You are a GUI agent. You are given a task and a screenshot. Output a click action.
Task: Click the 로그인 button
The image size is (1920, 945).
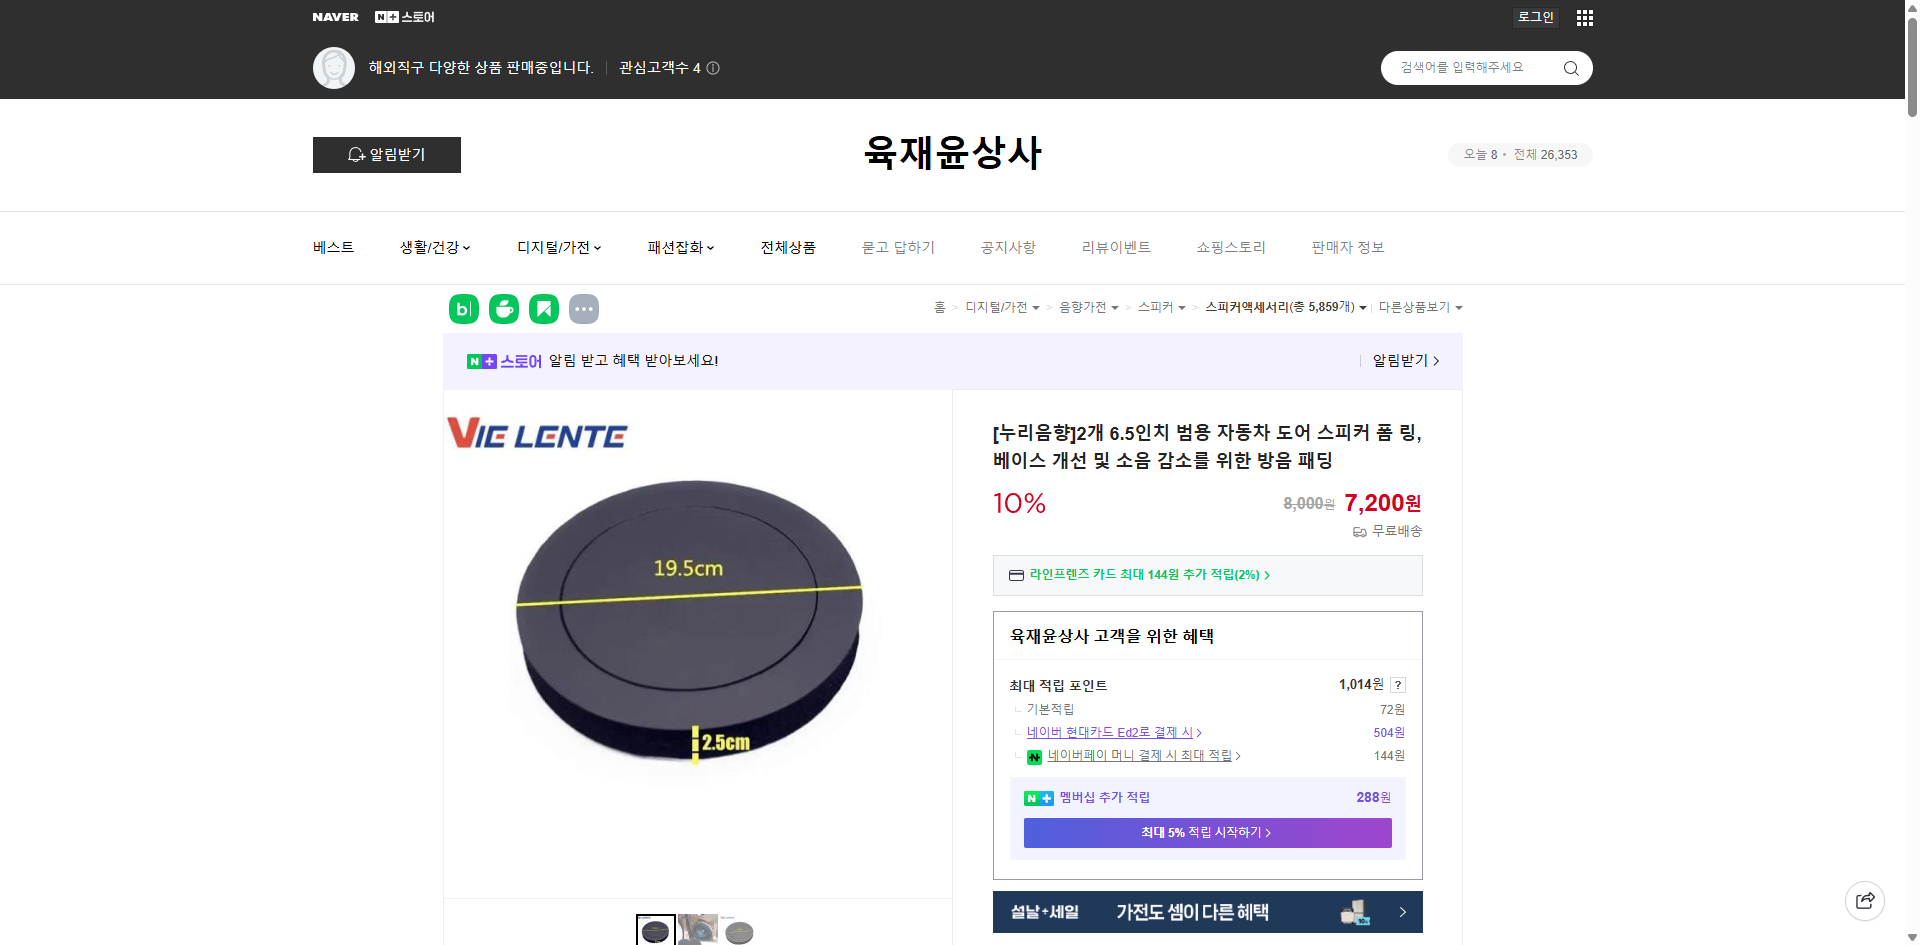tap(1535, 17)
